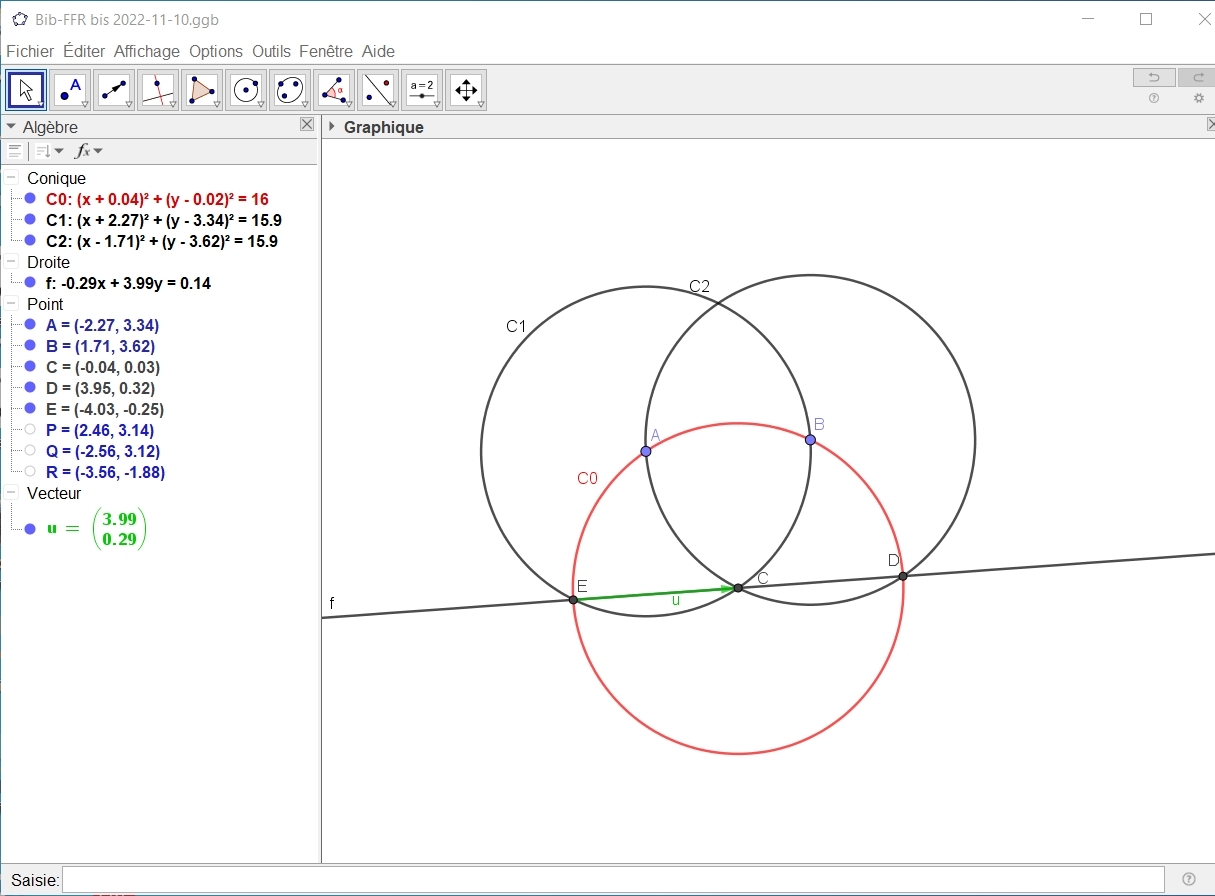Select the Angle measurement tool
1215x896 pixels.
(x=334, y=90)
